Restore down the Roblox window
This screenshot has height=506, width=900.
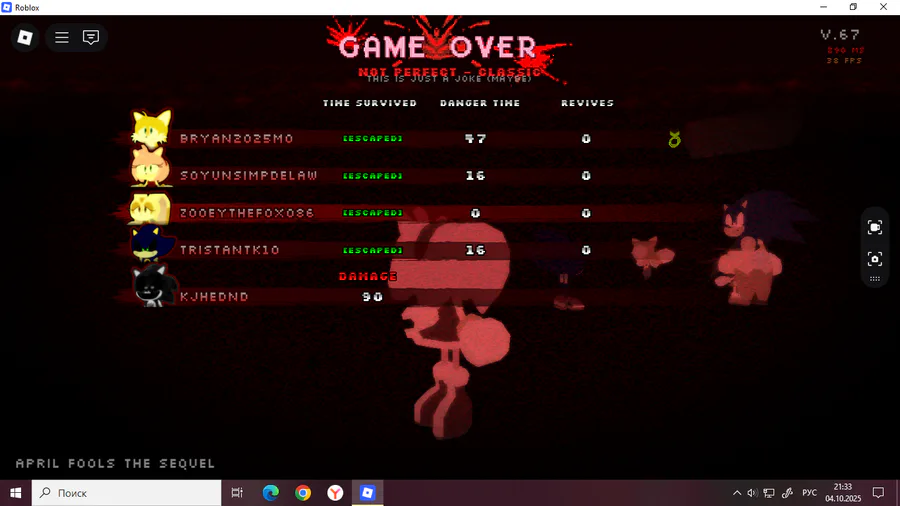tap(854, 7)
